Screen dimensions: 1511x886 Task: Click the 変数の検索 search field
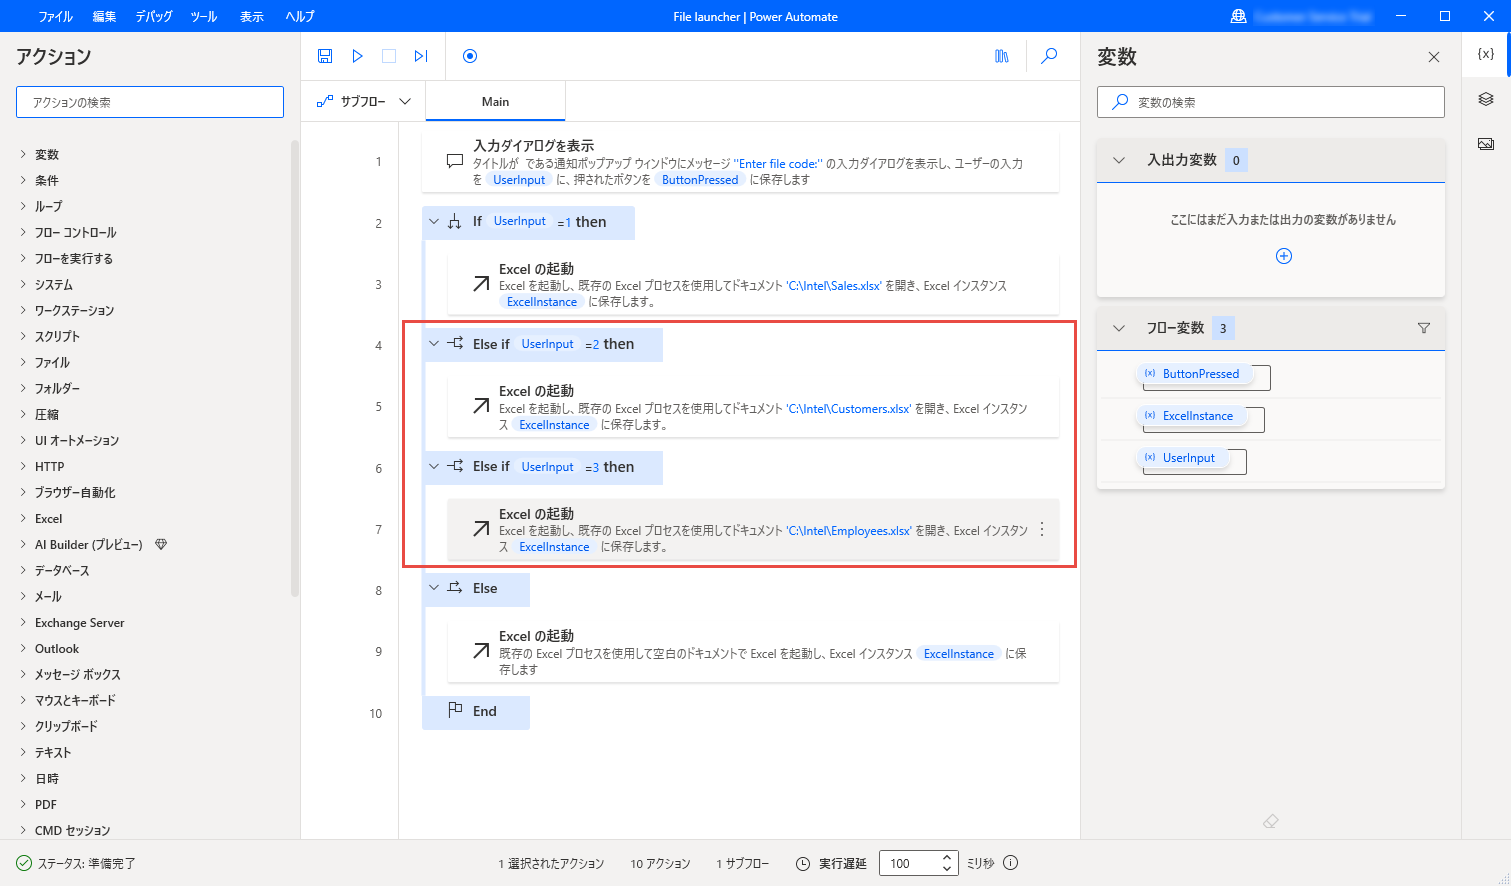click(1271, 102)
